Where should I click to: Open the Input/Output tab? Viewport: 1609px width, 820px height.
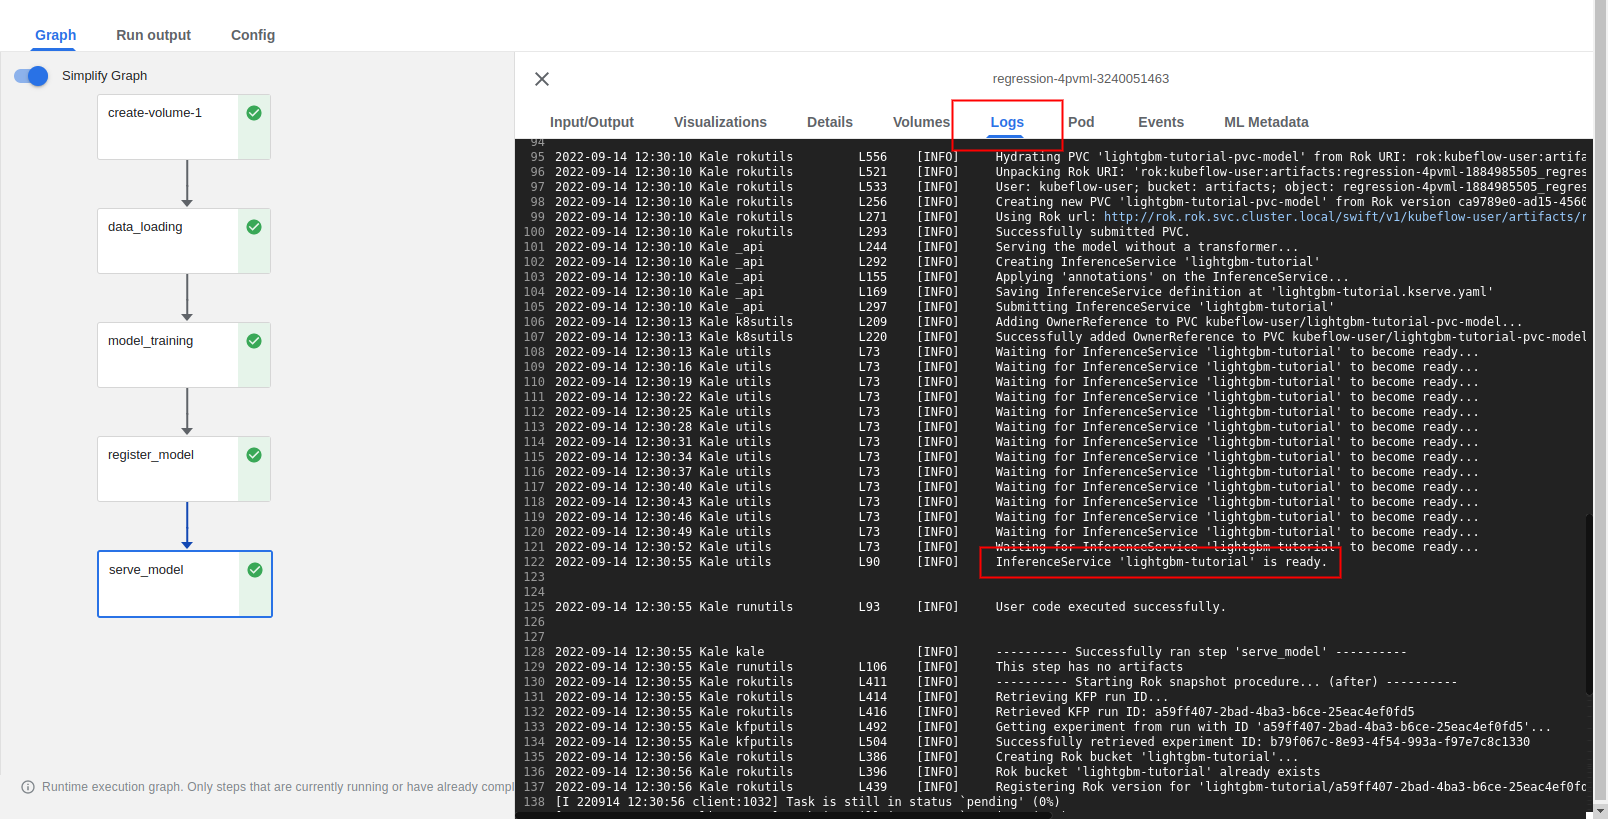click(592, 122)
